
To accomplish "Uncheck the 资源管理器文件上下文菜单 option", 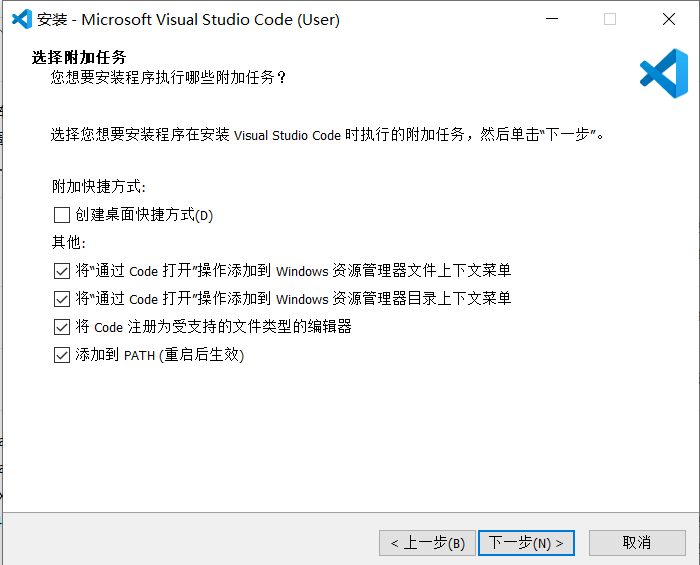I will coord(62,271).
